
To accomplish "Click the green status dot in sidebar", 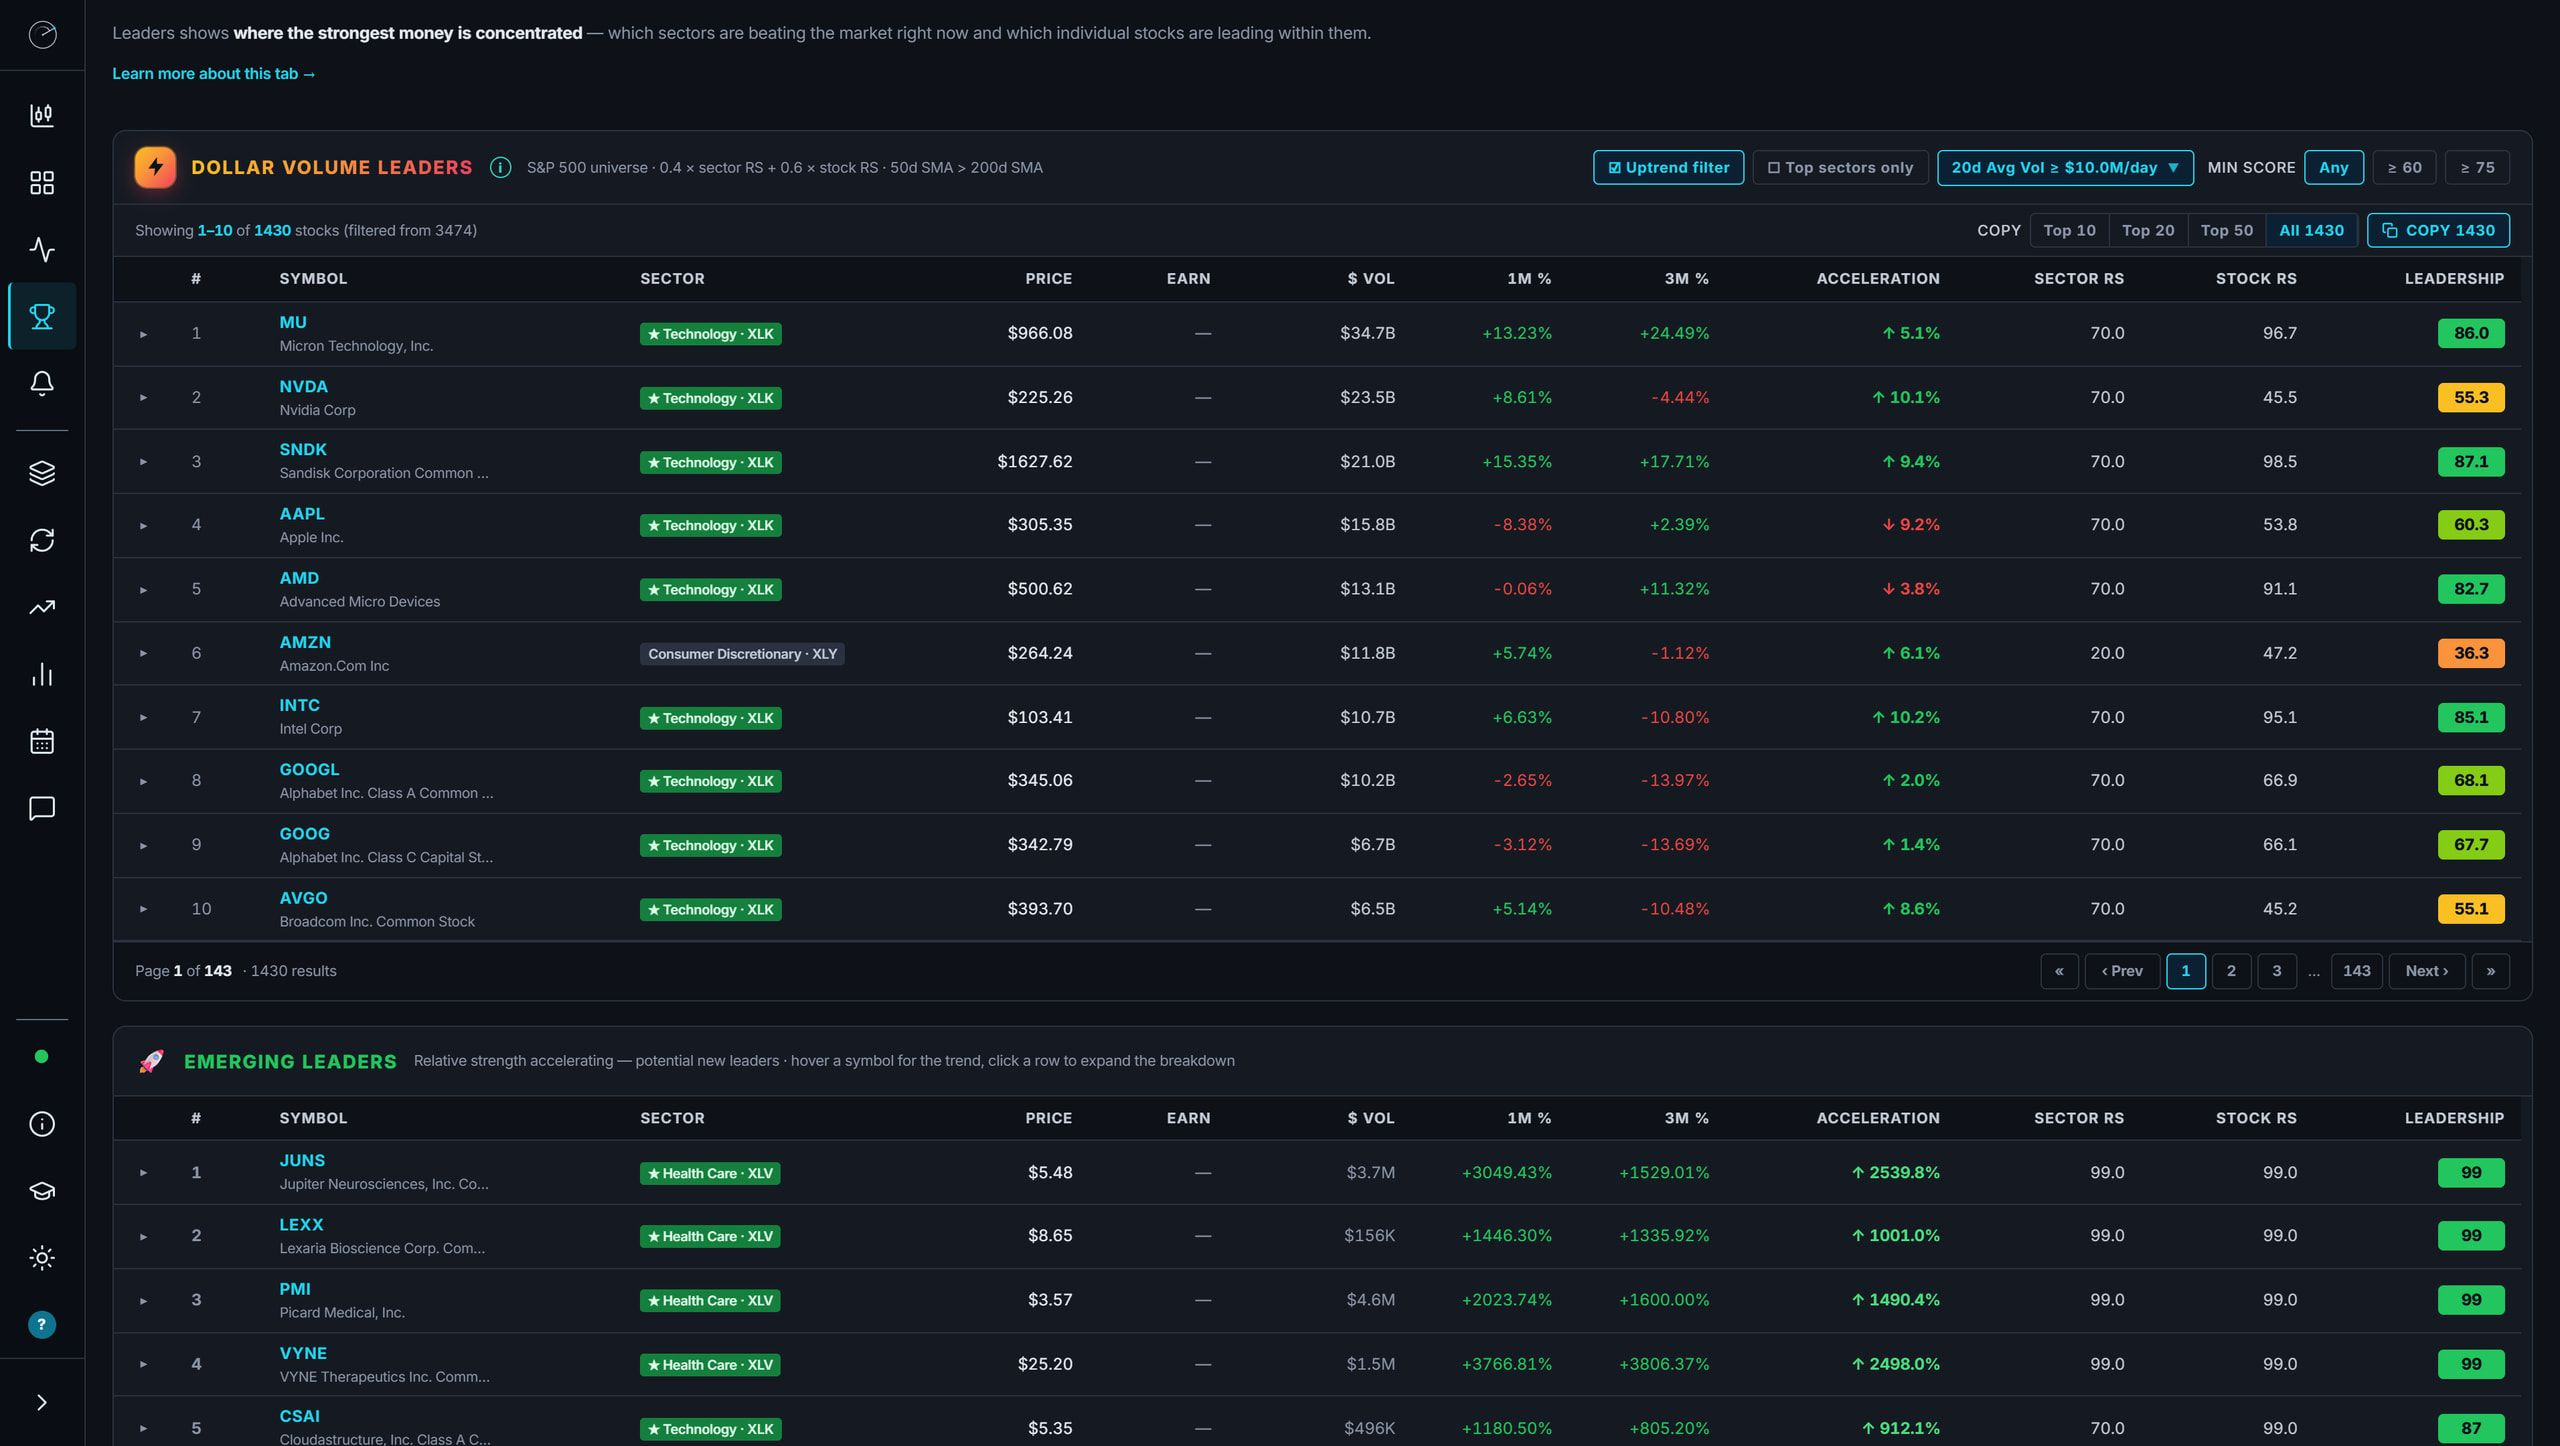I will tap(41, 1056).
